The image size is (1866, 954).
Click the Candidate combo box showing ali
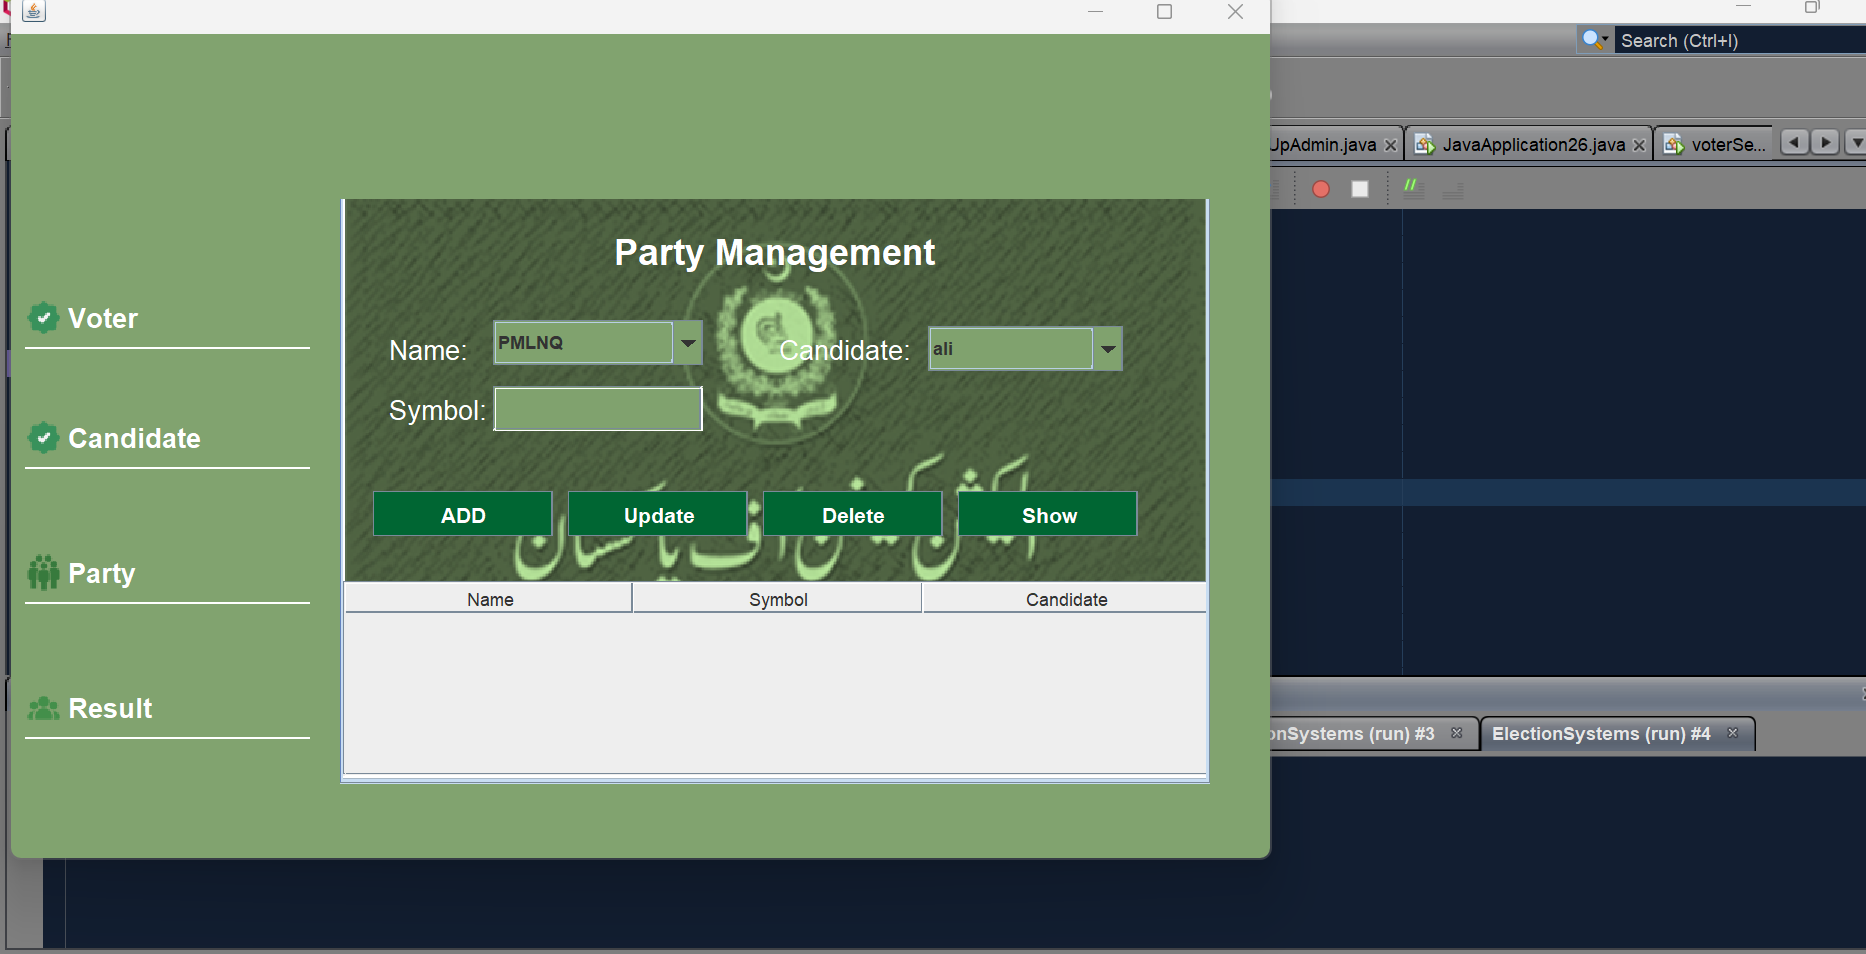[1026, 349]
